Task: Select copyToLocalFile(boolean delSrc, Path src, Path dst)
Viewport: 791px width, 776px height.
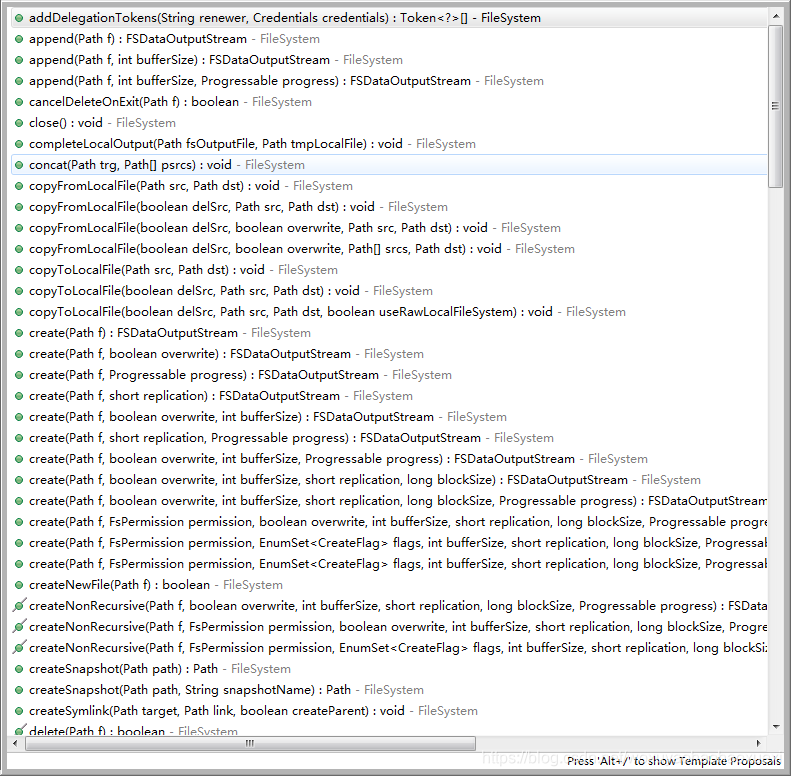Action: pyautogui.click(x=388, y=291)
